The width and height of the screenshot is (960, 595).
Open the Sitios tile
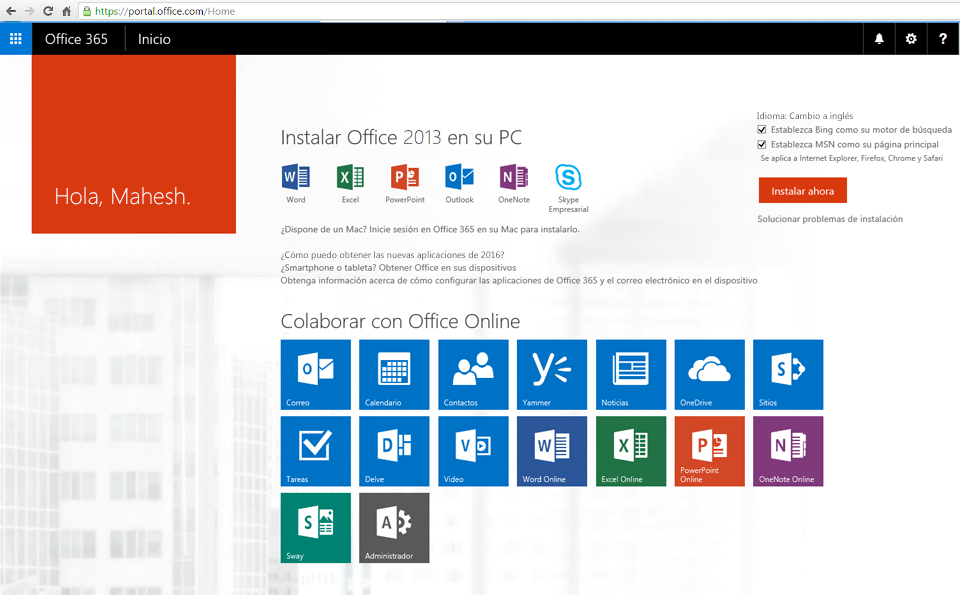click(x=788, y=375)
